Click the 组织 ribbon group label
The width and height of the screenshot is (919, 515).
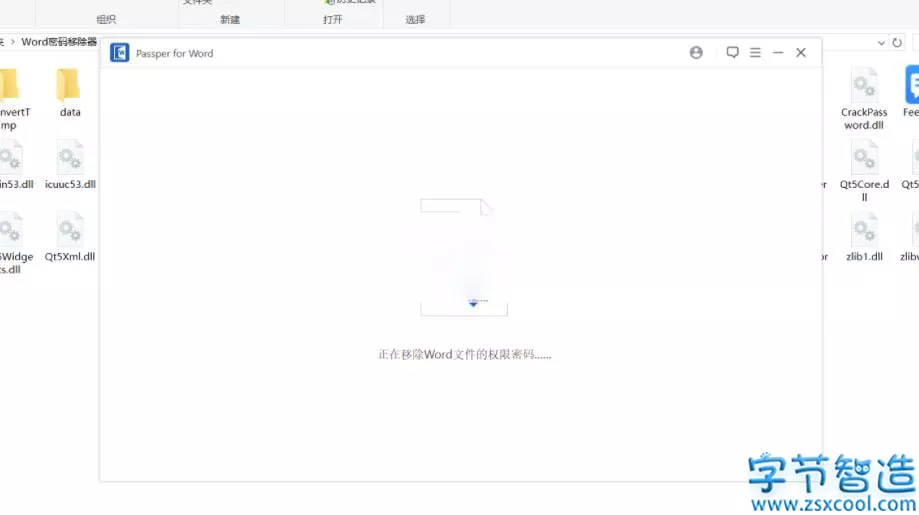click(106, 19)
